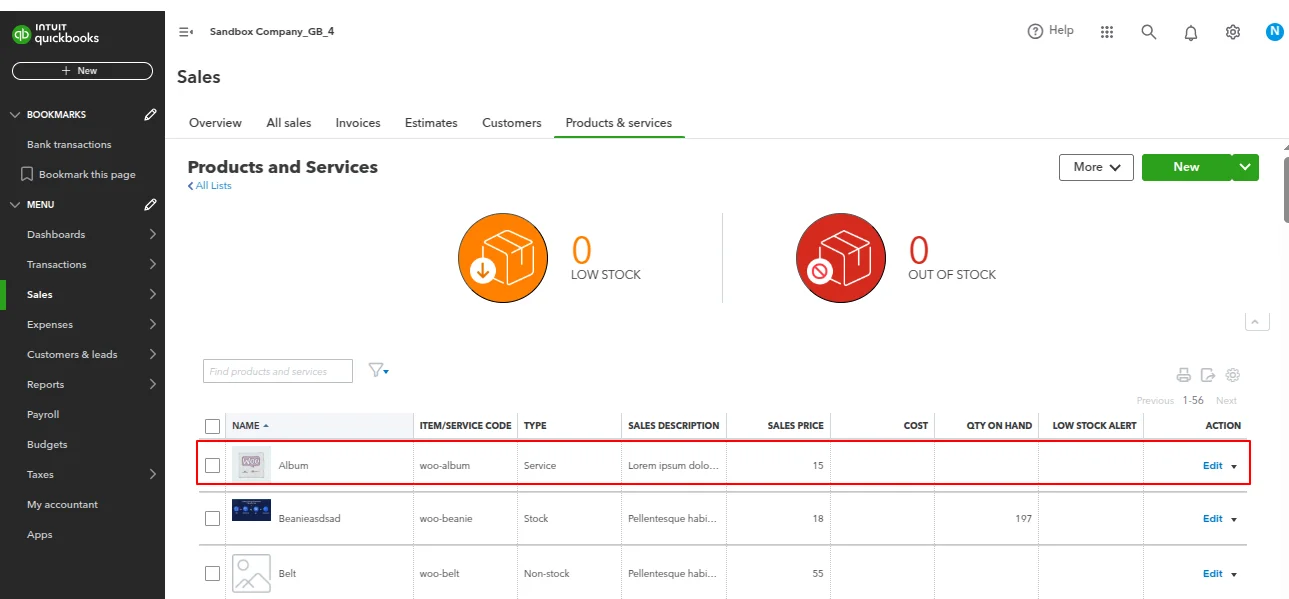Image resolution: width=1289 pixels, height=599 pixels.
Task: Expand the green New button arrow
Action: coord(1245,167)
